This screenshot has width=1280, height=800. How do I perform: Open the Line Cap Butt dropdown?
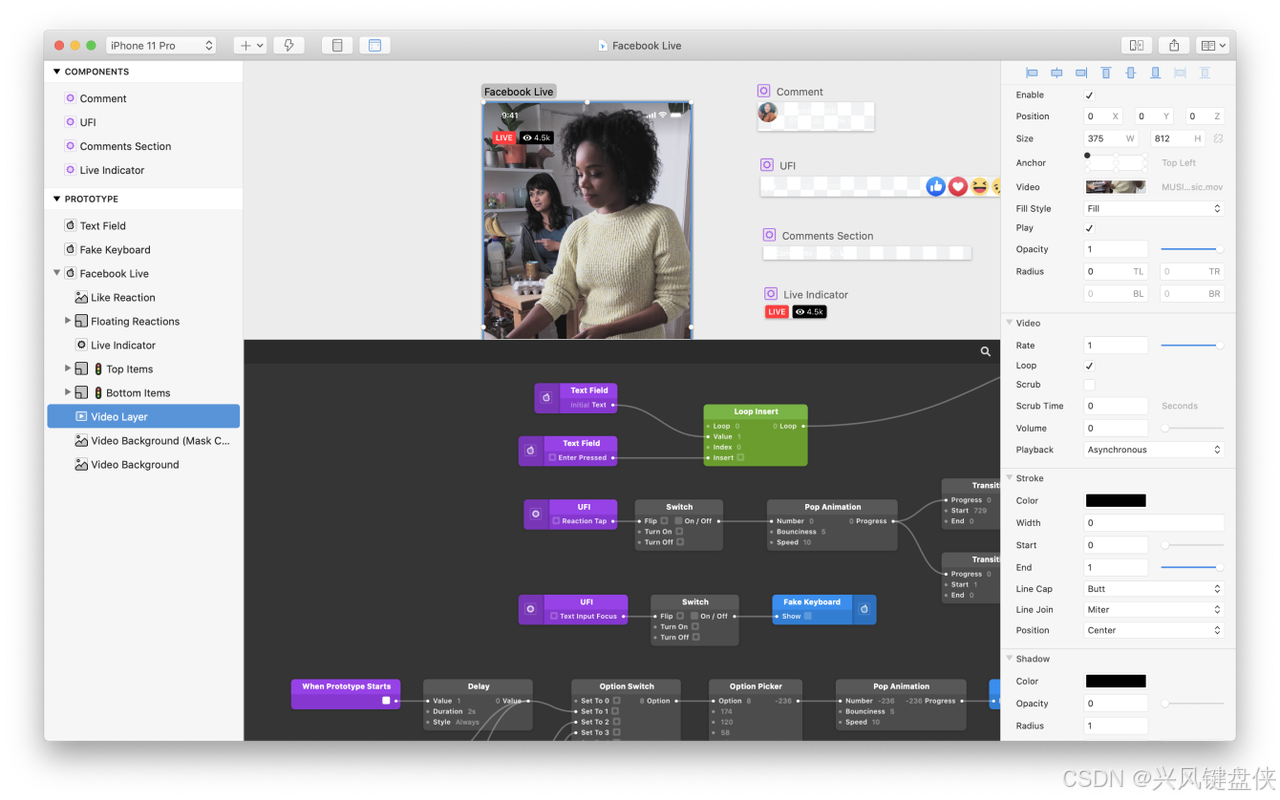click(1154, 589)
